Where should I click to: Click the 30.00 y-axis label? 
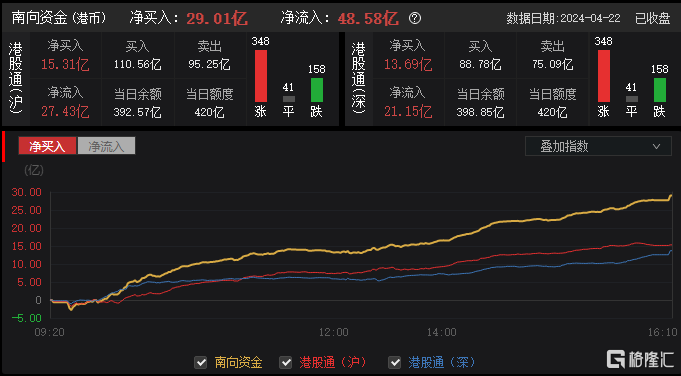click(x=26, y=192)
